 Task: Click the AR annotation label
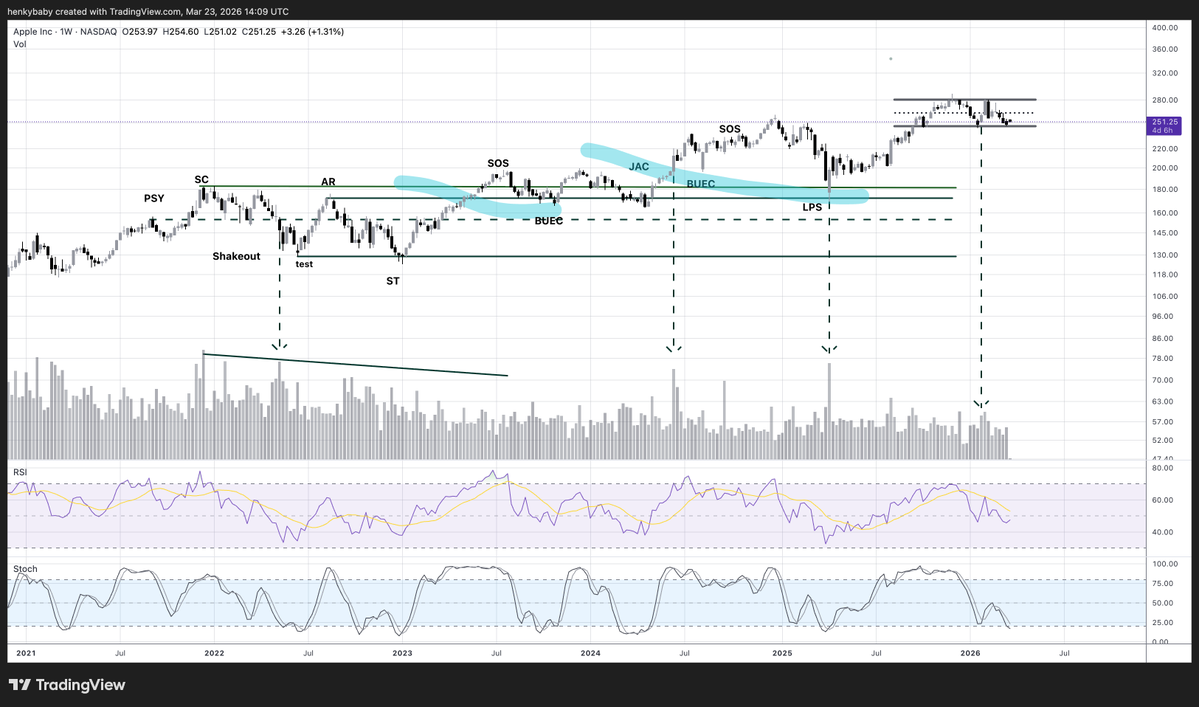click(328, 182)
